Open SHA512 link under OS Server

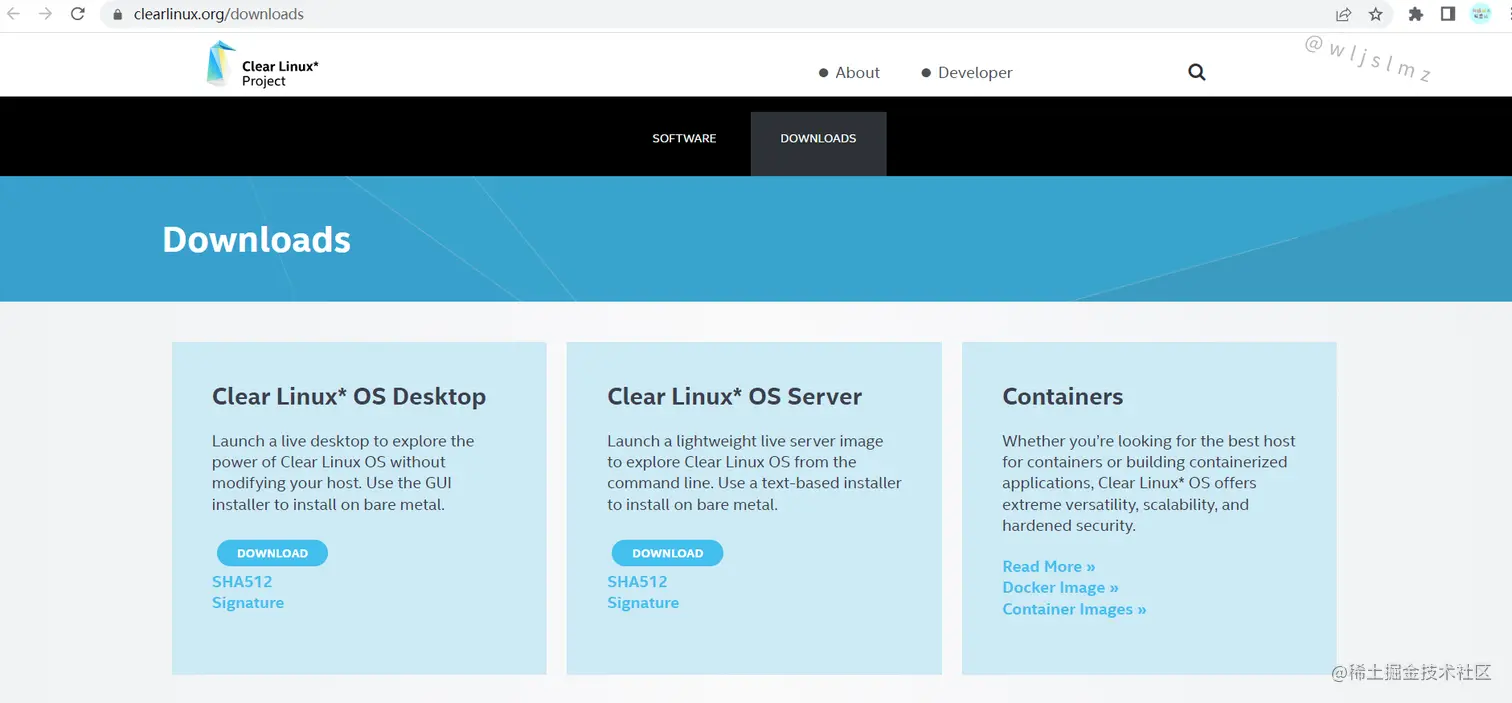click(637, 582)
